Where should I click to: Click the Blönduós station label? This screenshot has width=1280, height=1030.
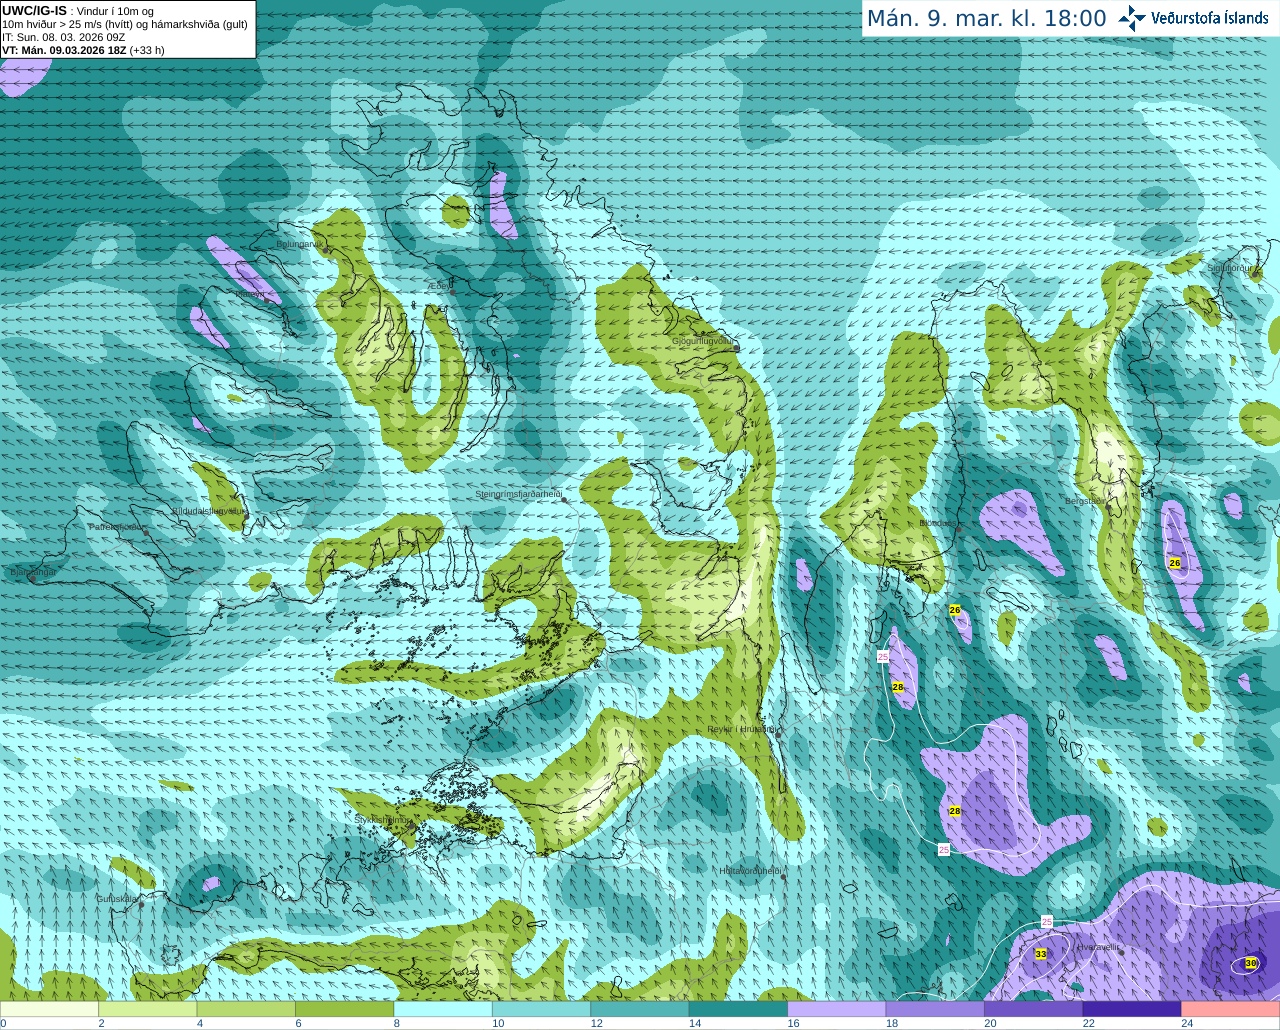[937, 523]
